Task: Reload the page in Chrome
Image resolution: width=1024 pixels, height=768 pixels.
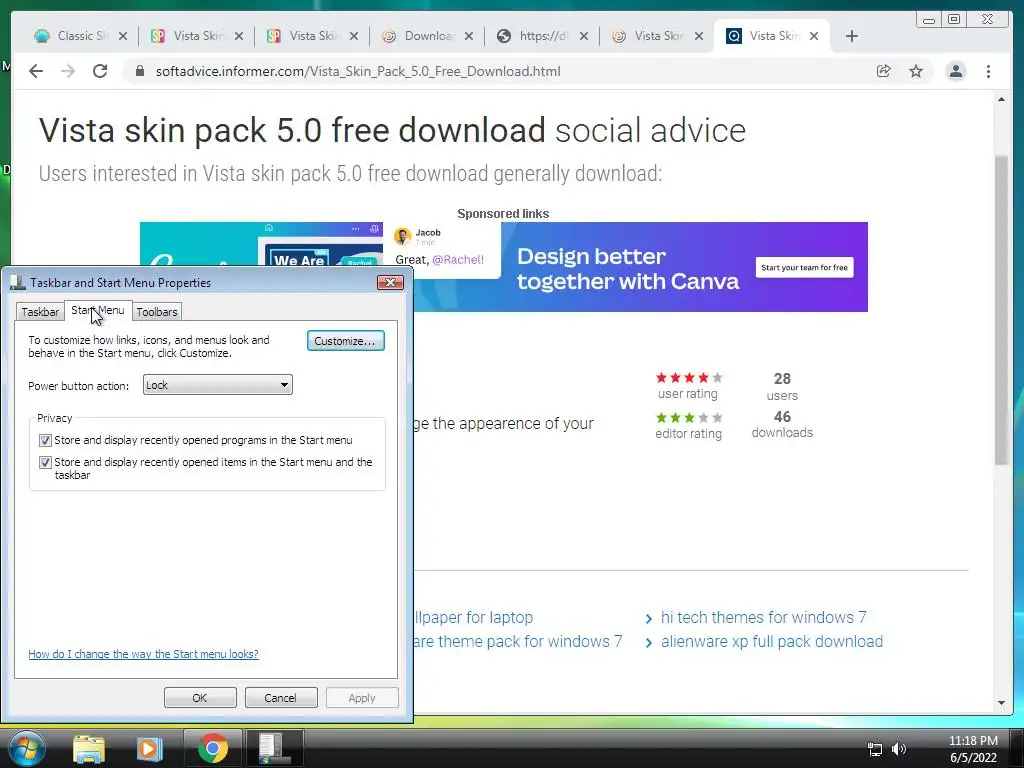Action: (x=100, y=71)
